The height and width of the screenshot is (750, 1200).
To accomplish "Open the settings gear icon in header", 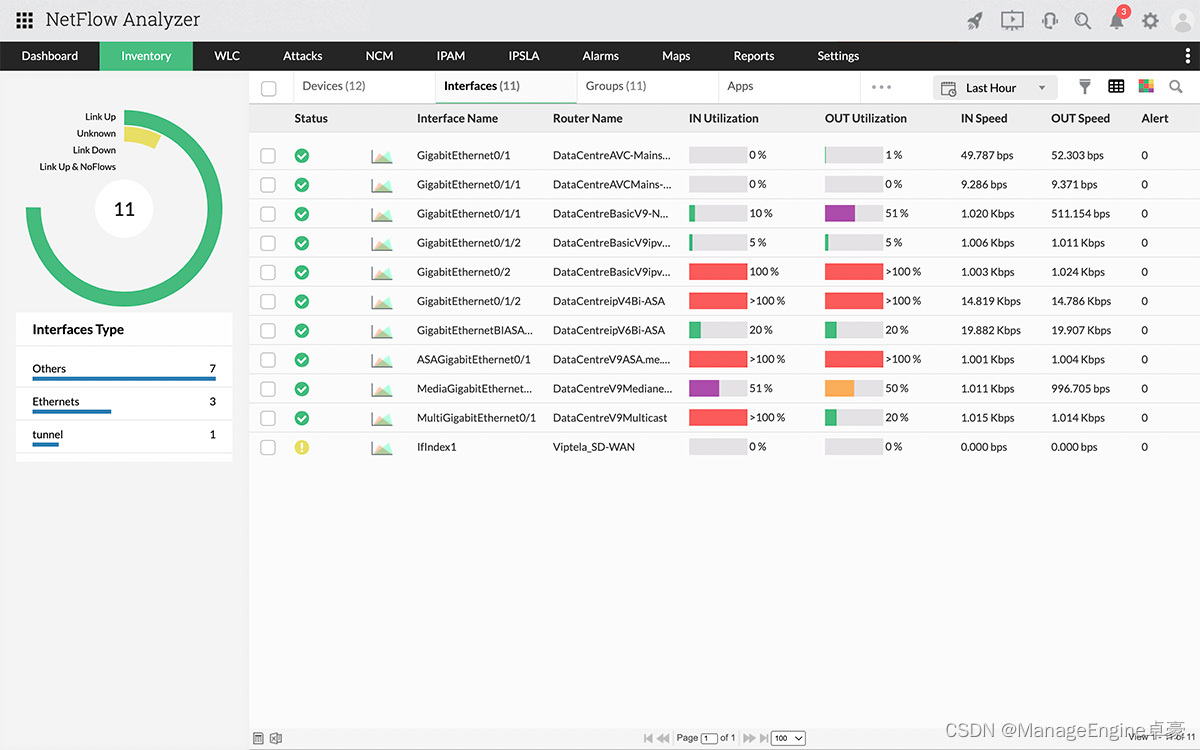I will (x=1150, y=20).
